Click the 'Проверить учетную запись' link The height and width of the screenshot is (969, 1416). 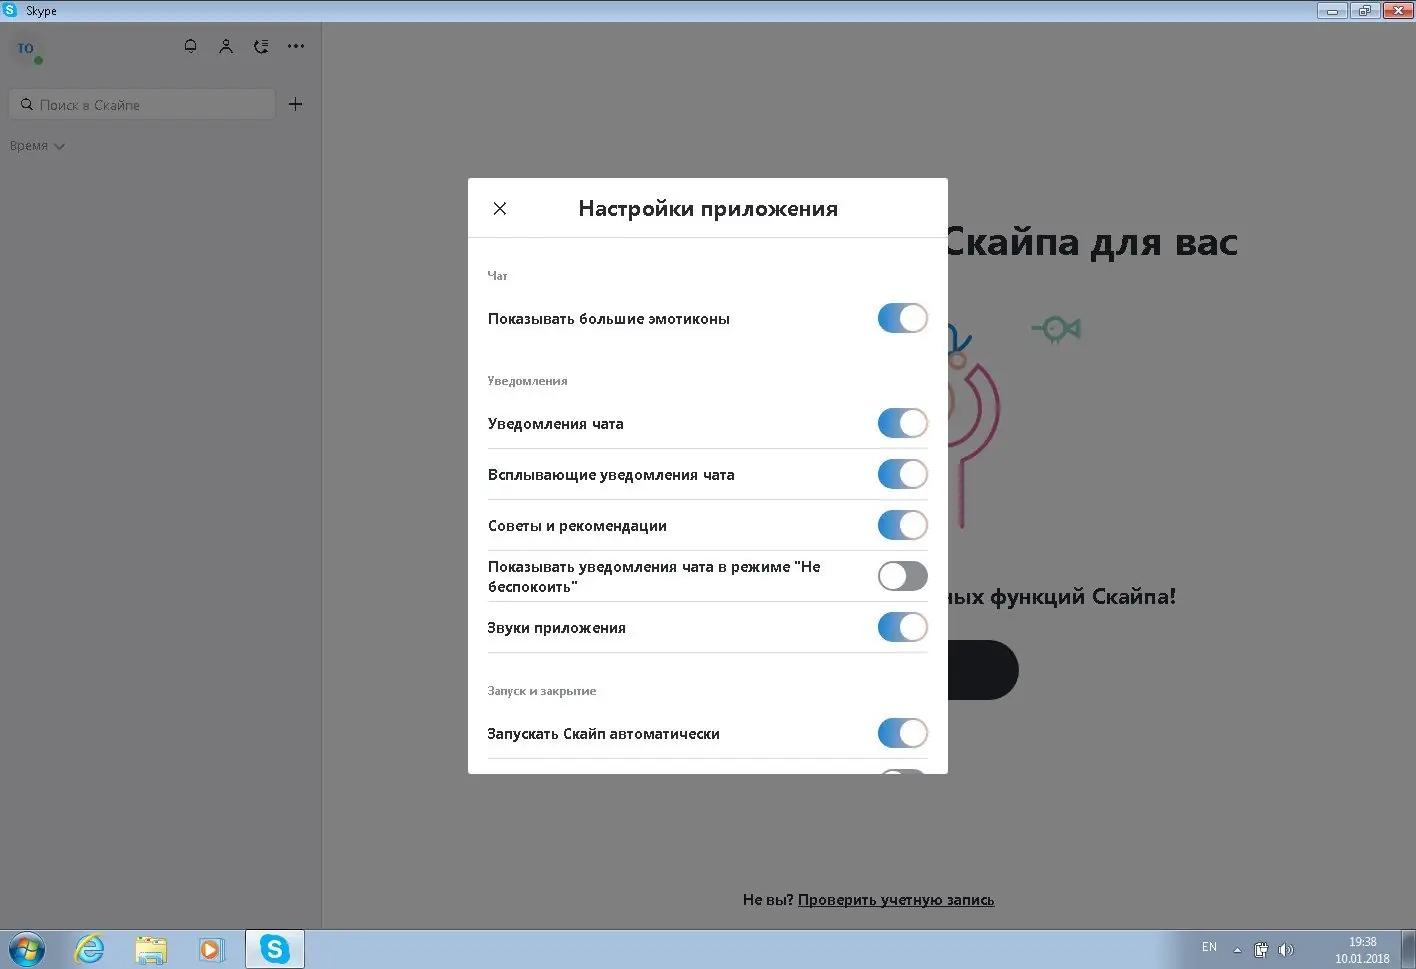(895, 899)
